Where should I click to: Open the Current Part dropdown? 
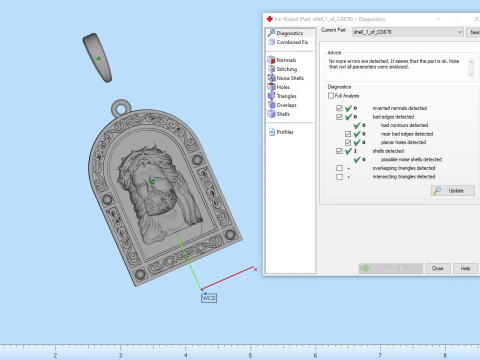tap(408, 32)
